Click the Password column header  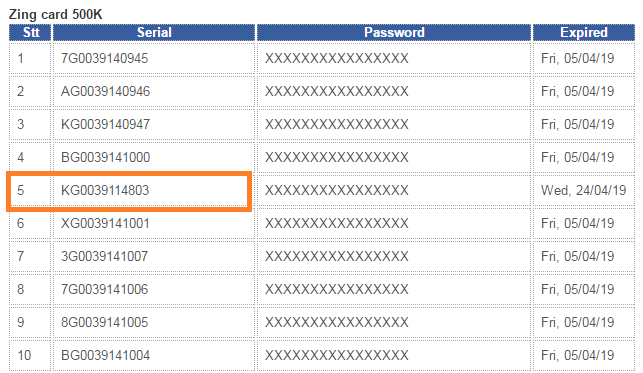[394, 32]
